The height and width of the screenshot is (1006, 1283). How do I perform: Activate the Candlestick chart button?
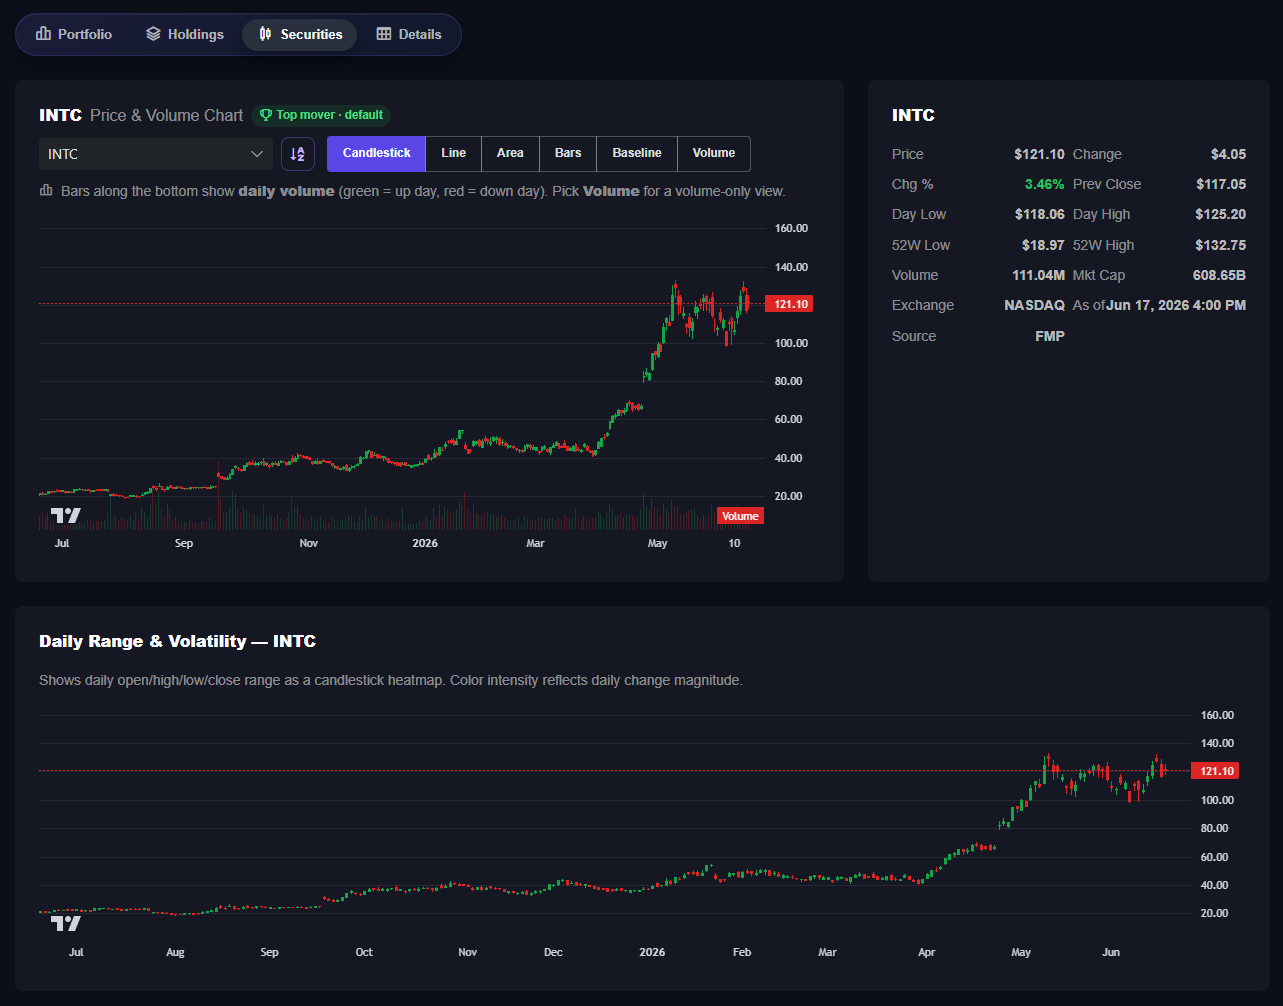tap(377, 154)
